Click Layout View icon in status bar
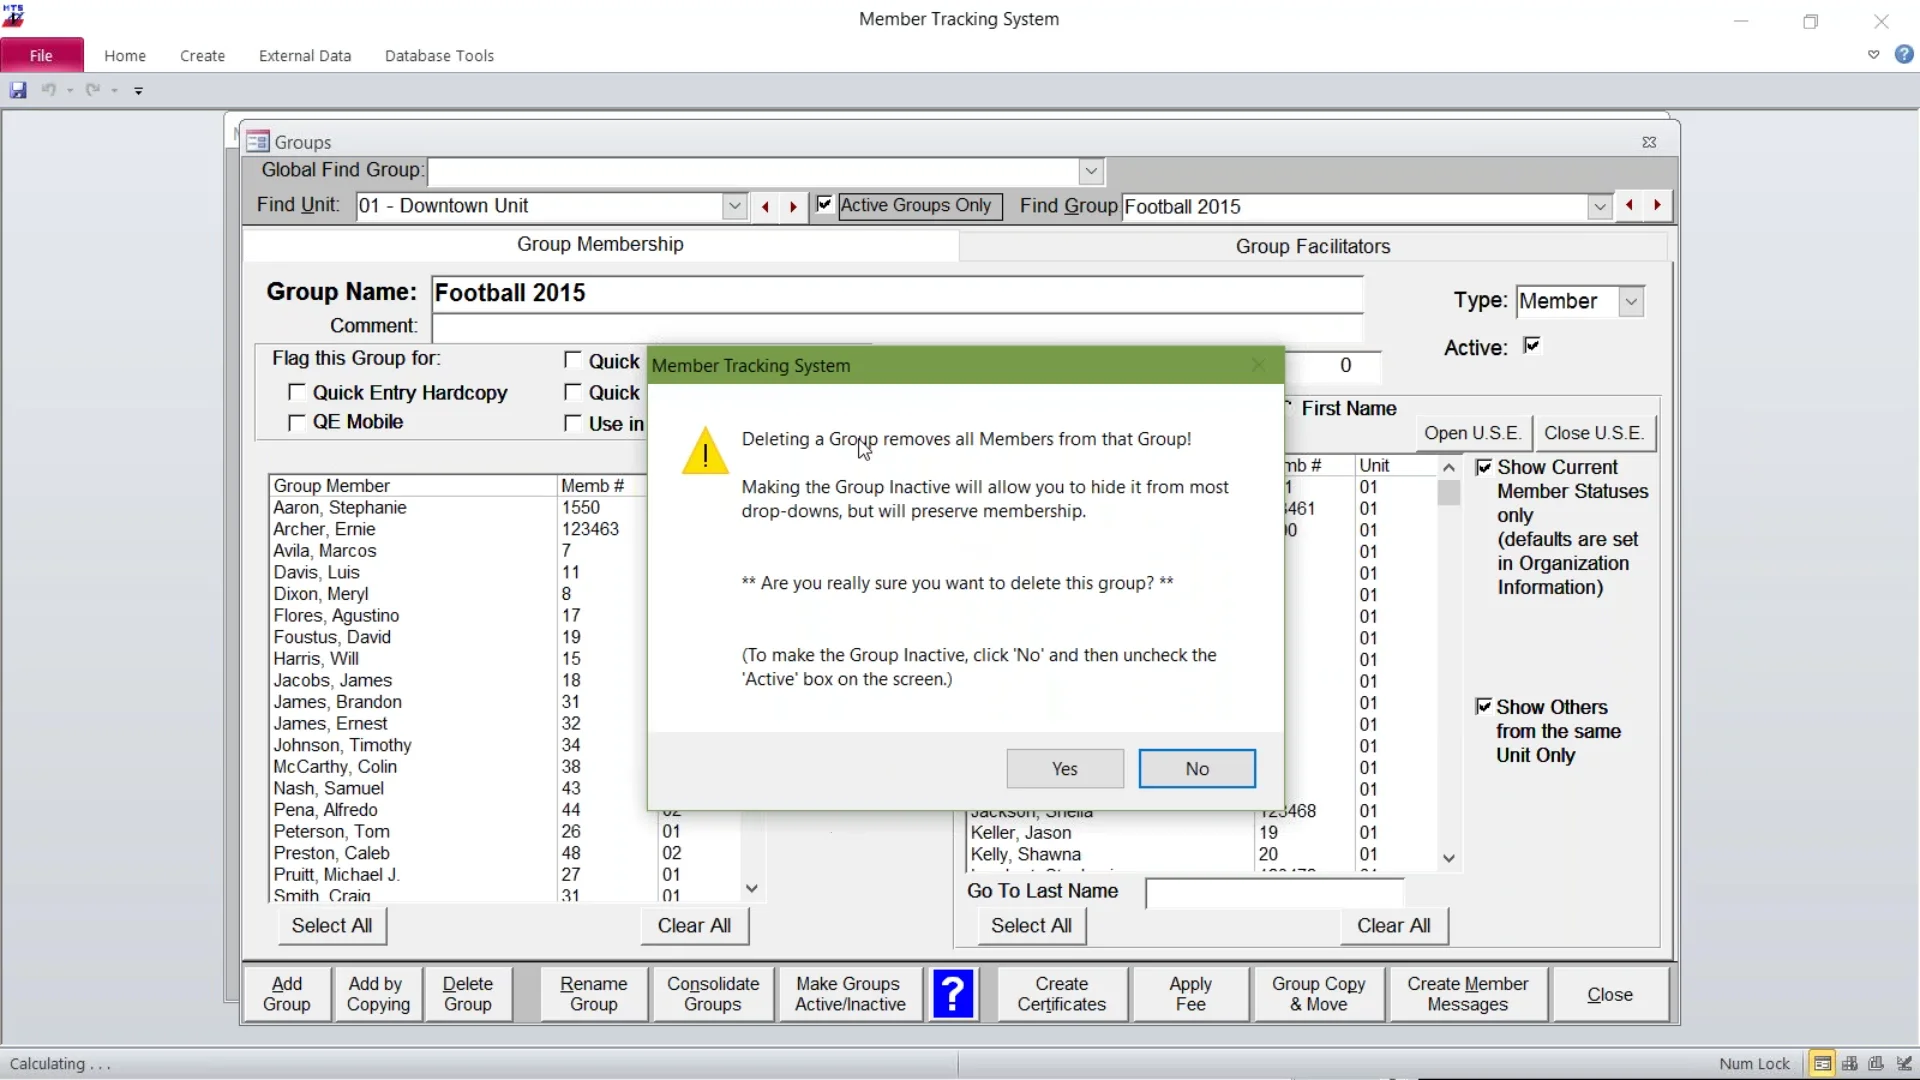The height and width of the screenshot is (1080, 1920). [x=1877, y=1064]
